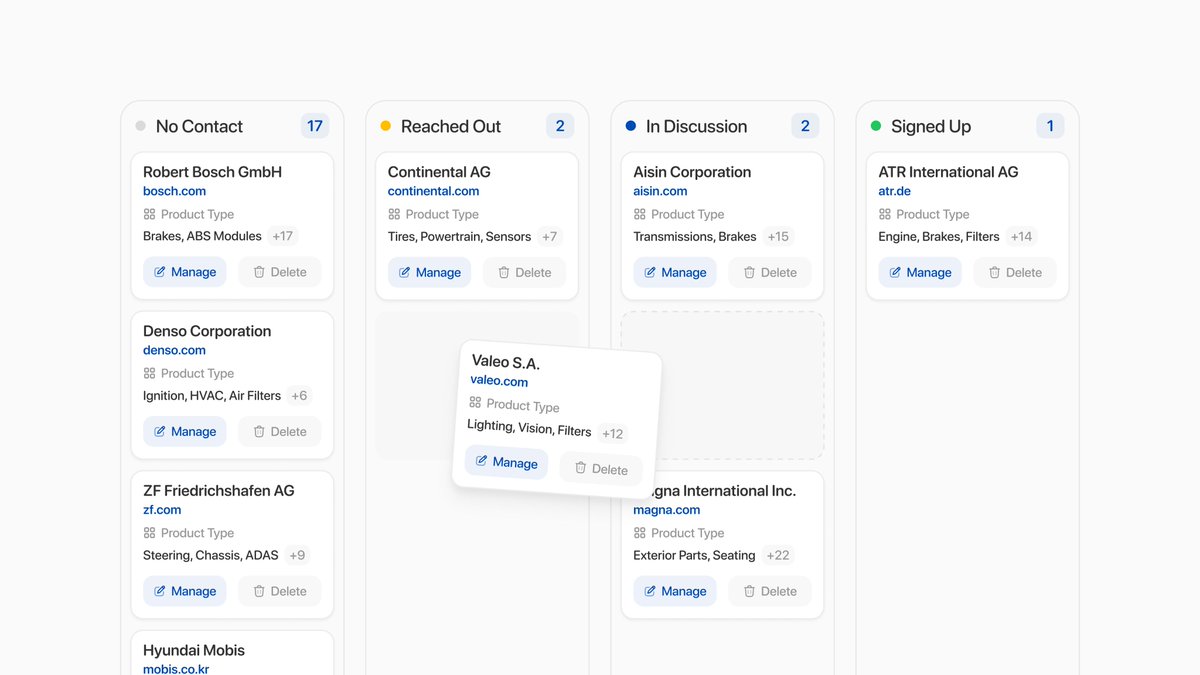Show the +9 more products on ZF
The image size is (1200, 675).
pos(297,555)
